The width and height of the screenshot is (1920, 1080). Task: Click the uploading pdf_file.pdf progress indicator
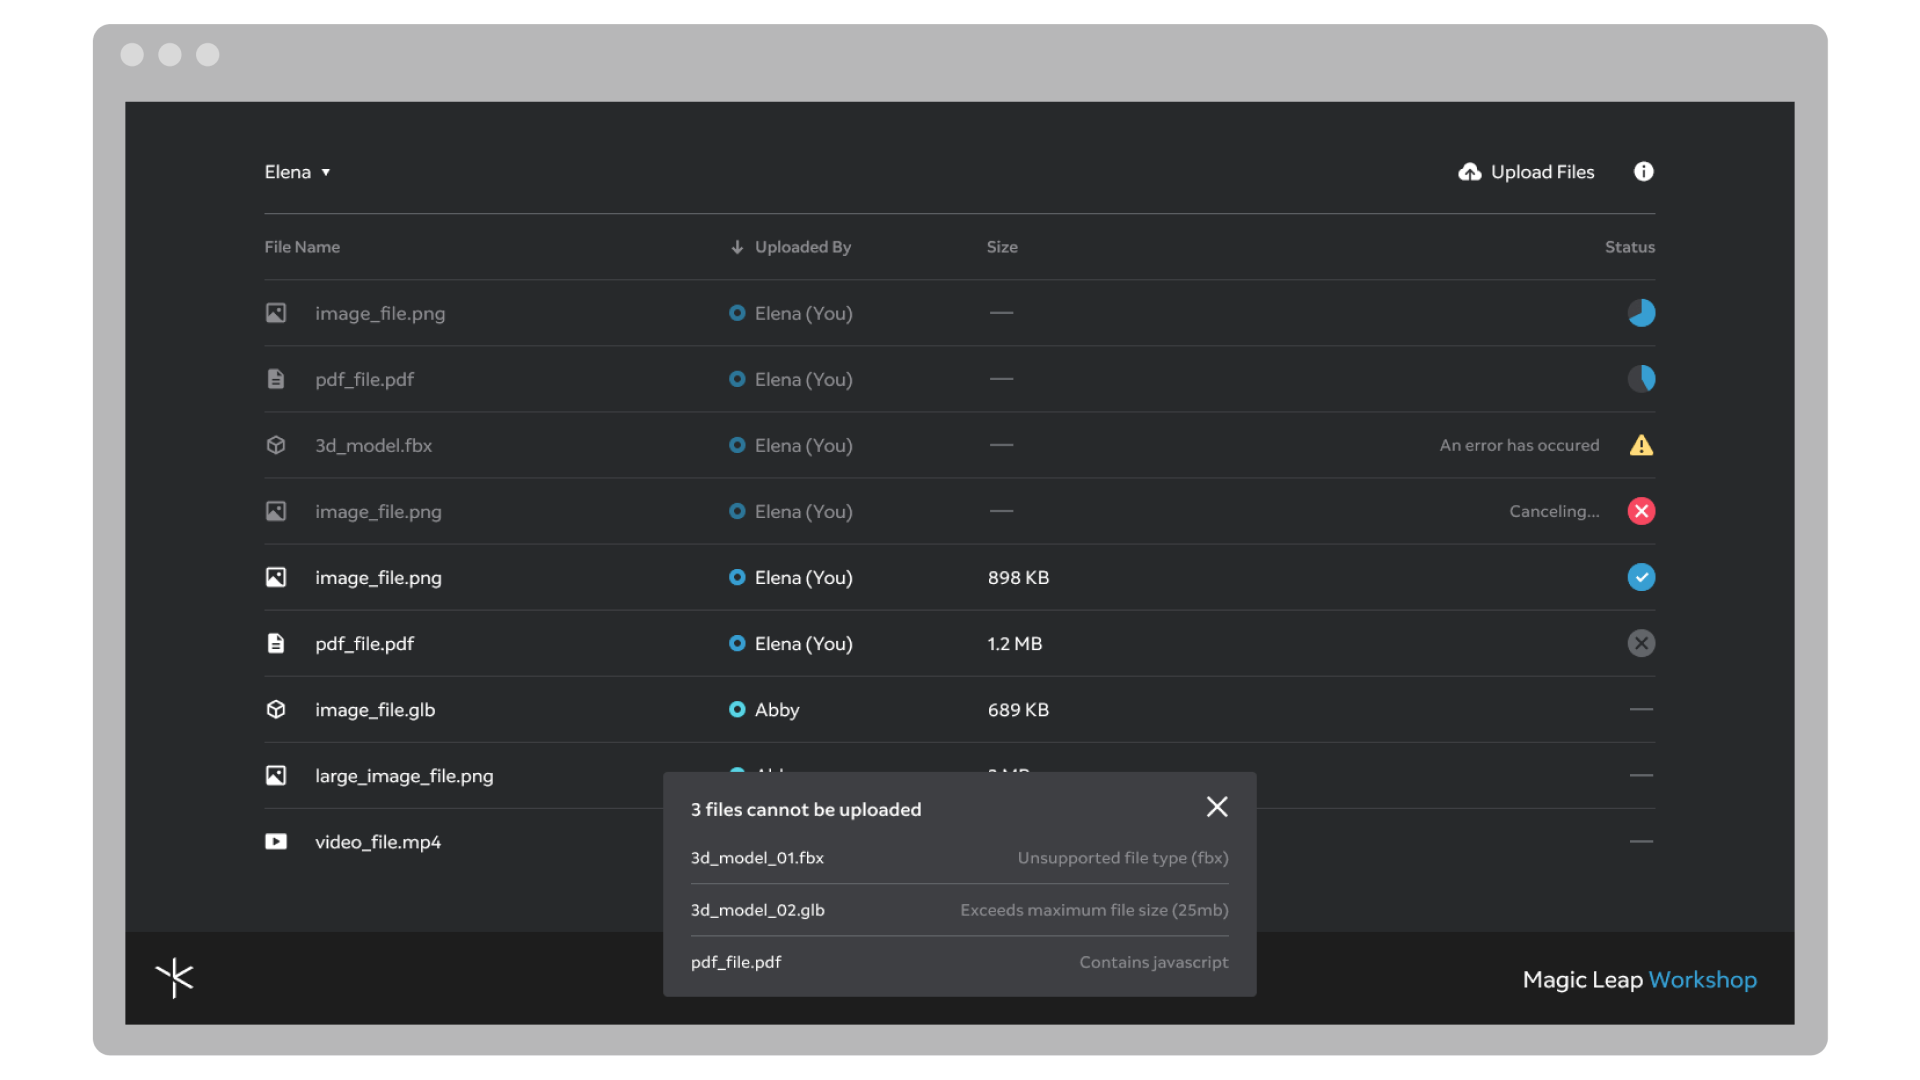[1641, 379]
